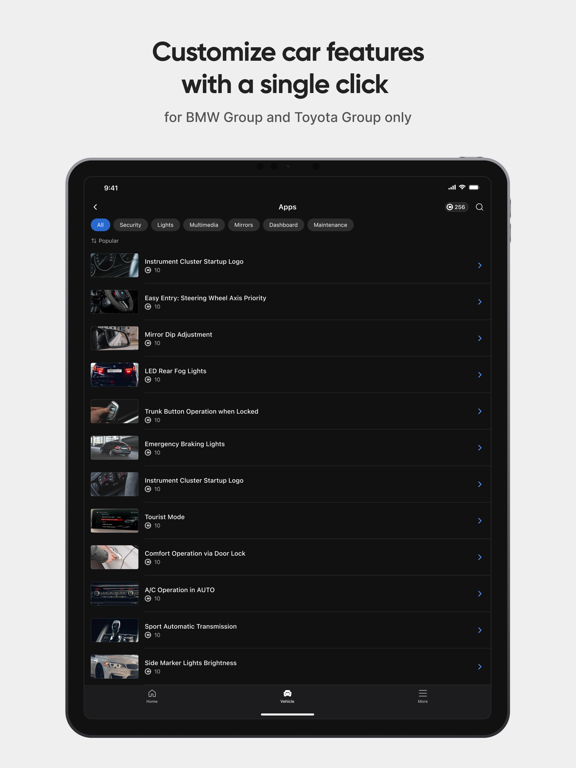Open Trunk Button Operation when Locked
576x768 pixels.
(x=289, y=411)
